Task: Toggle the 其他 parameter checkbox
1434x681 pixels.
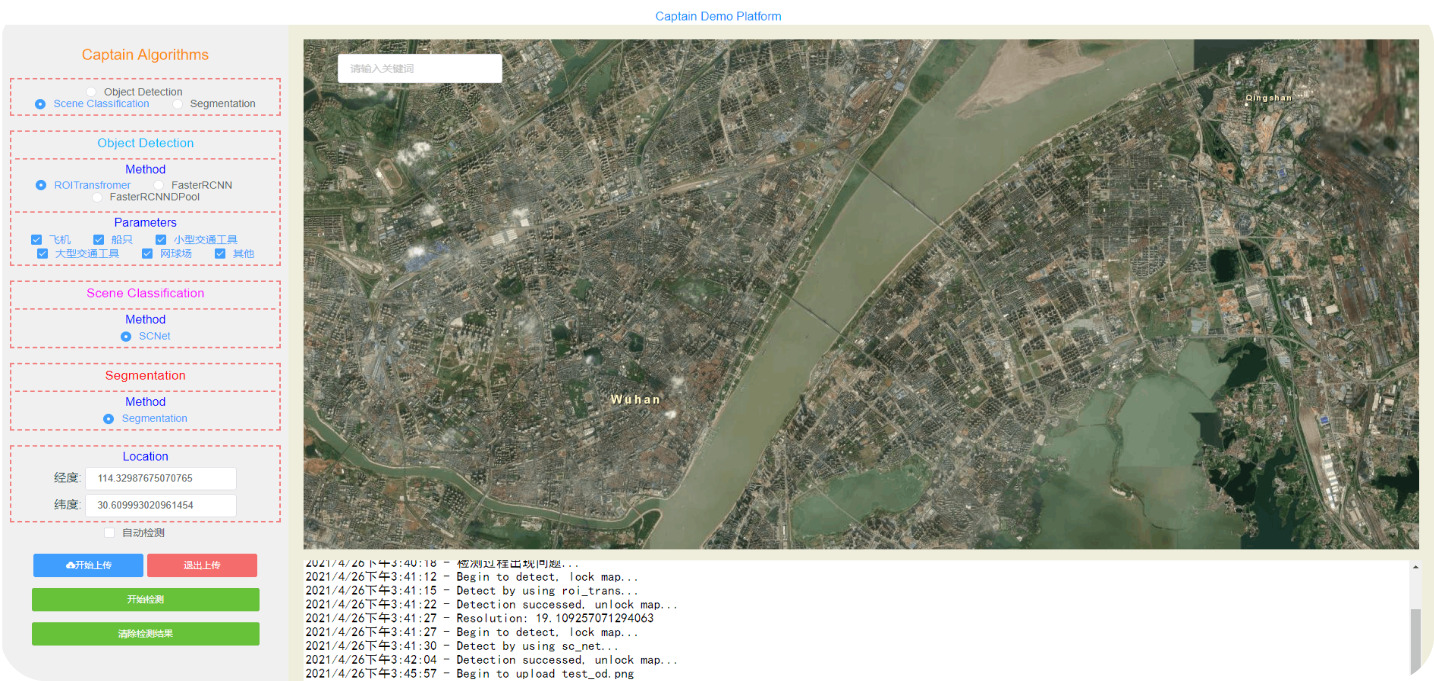Action: tap(221, 254)
